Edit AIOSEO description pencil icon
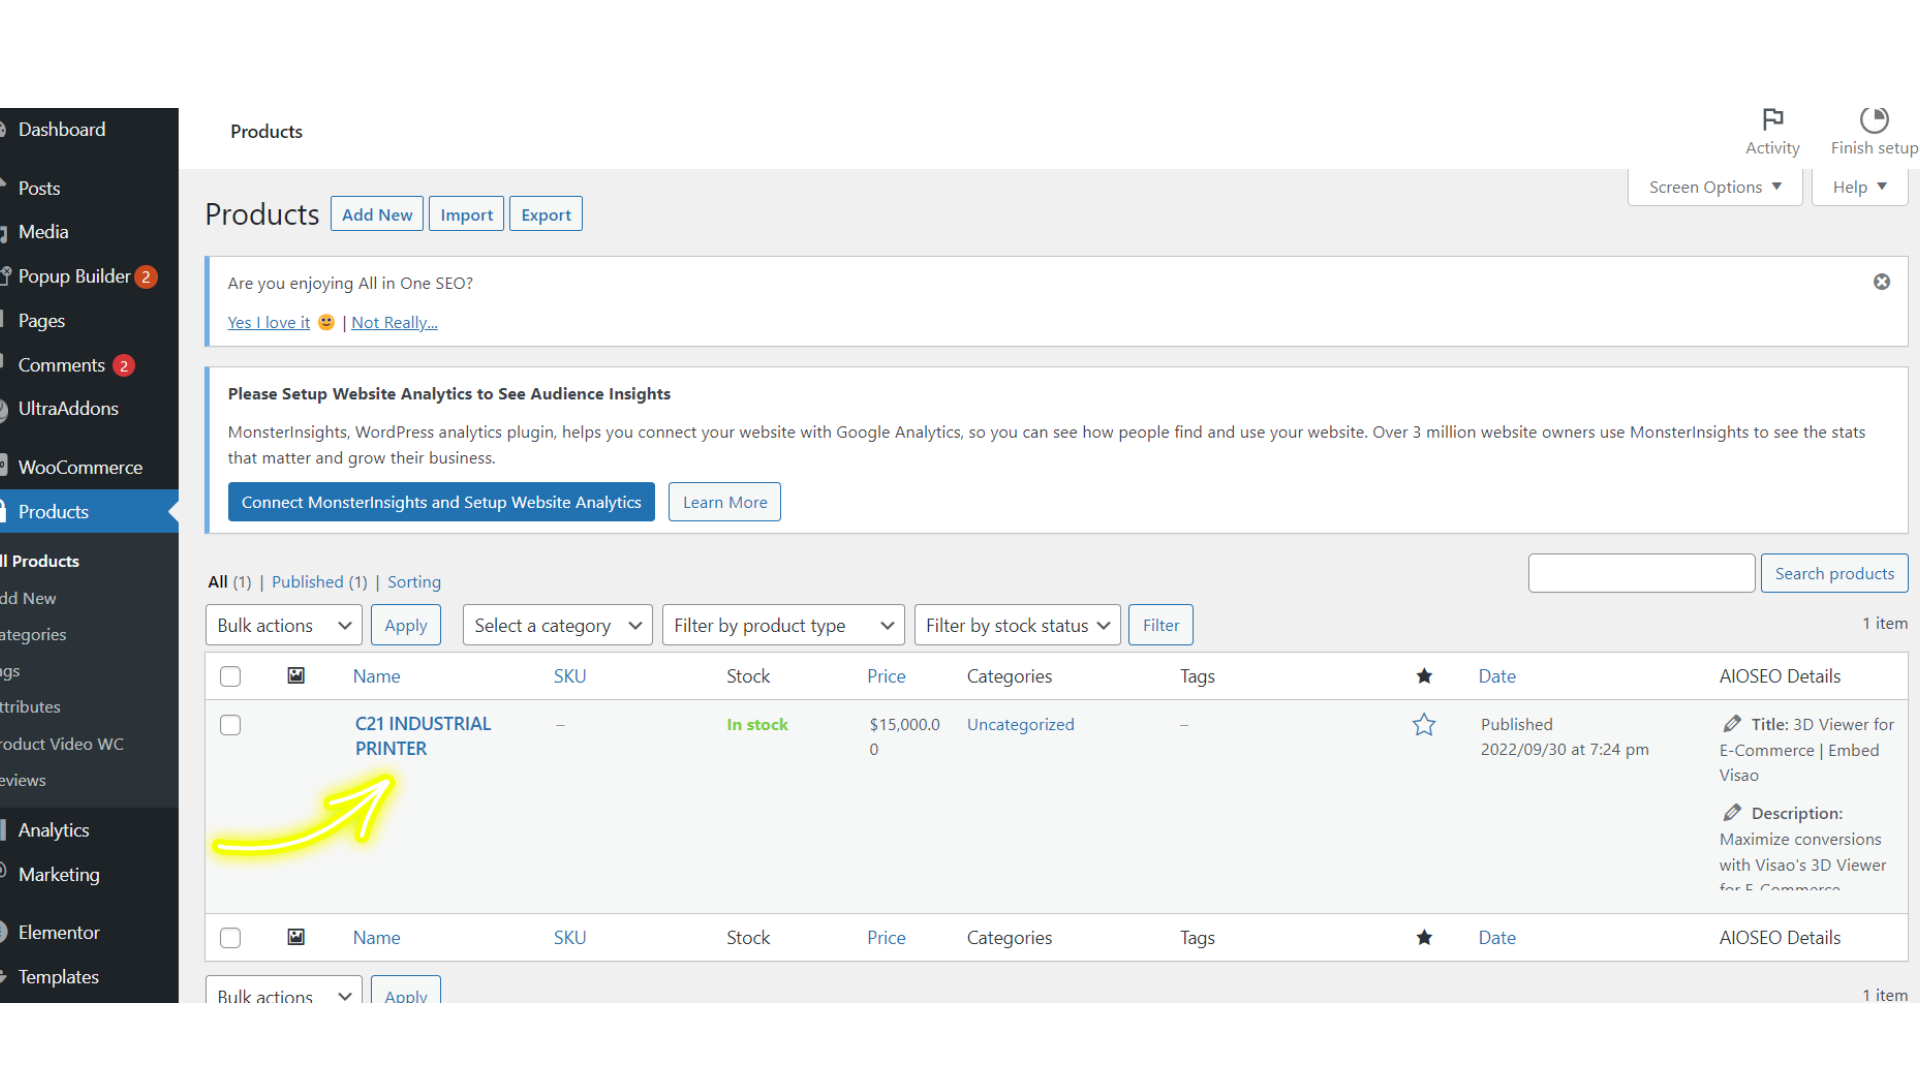 coord(1732,813)
